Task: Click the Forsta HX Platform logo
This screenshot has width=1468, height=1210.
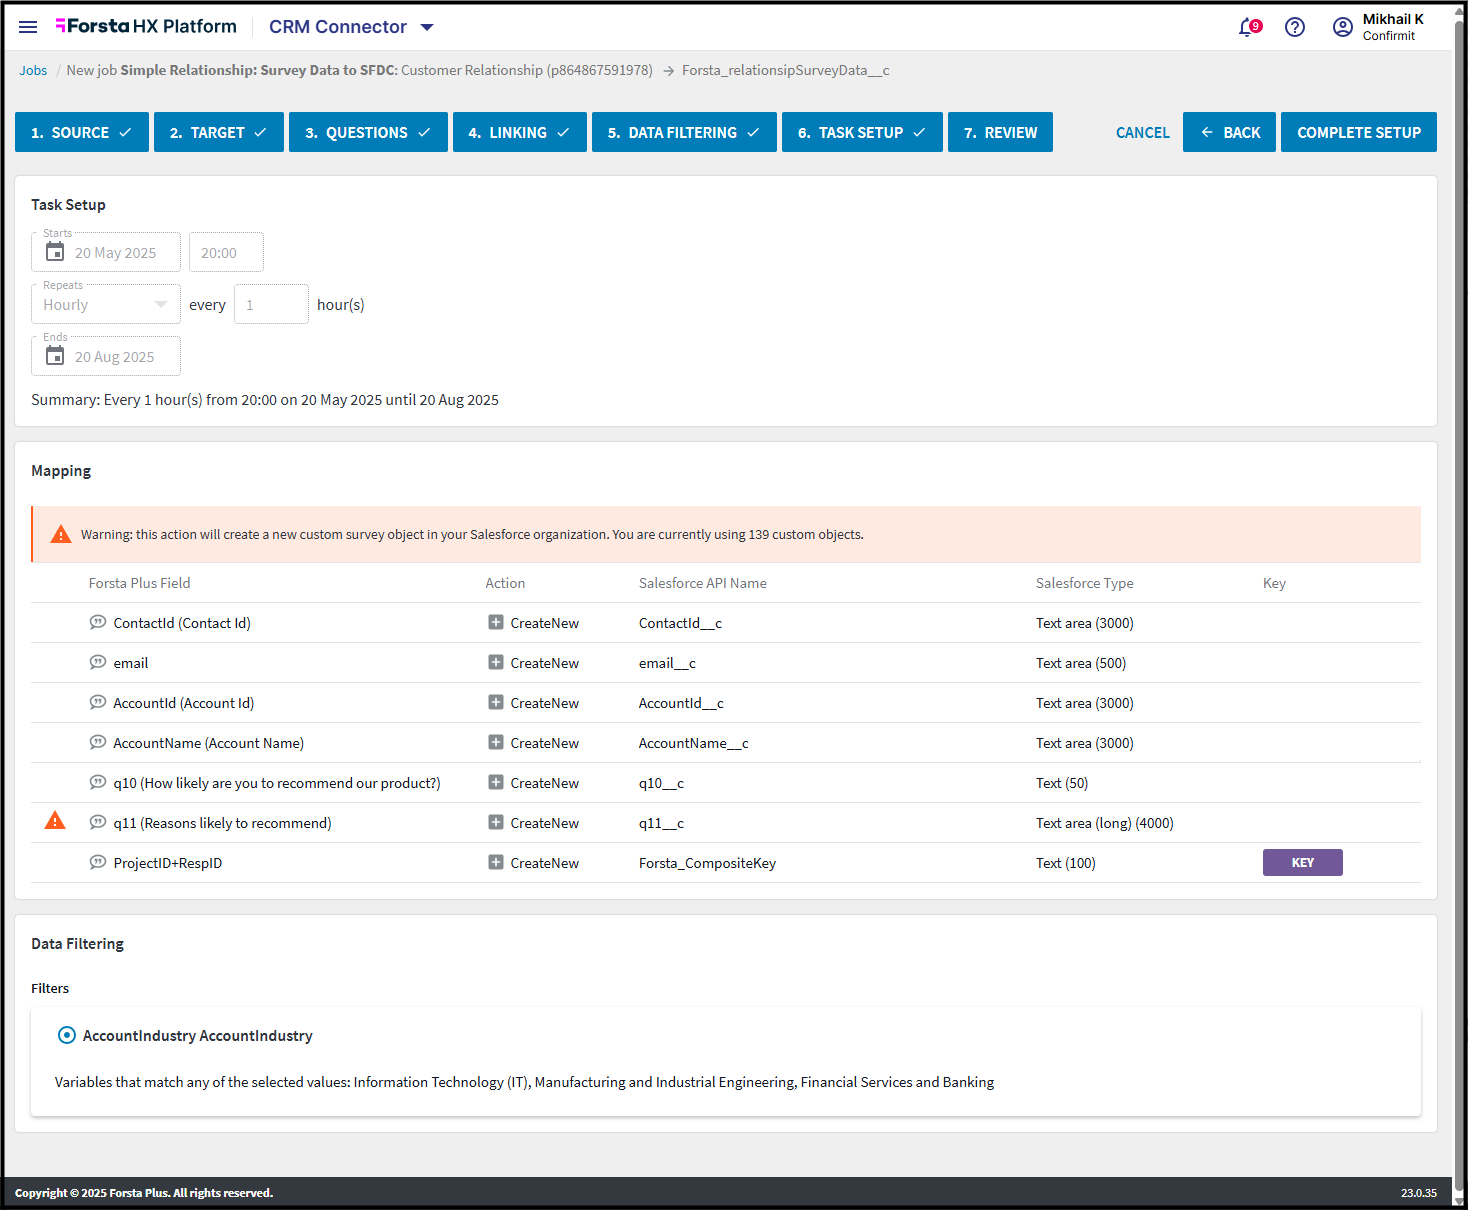Action: pyautogui.click(x=146, y=26)
